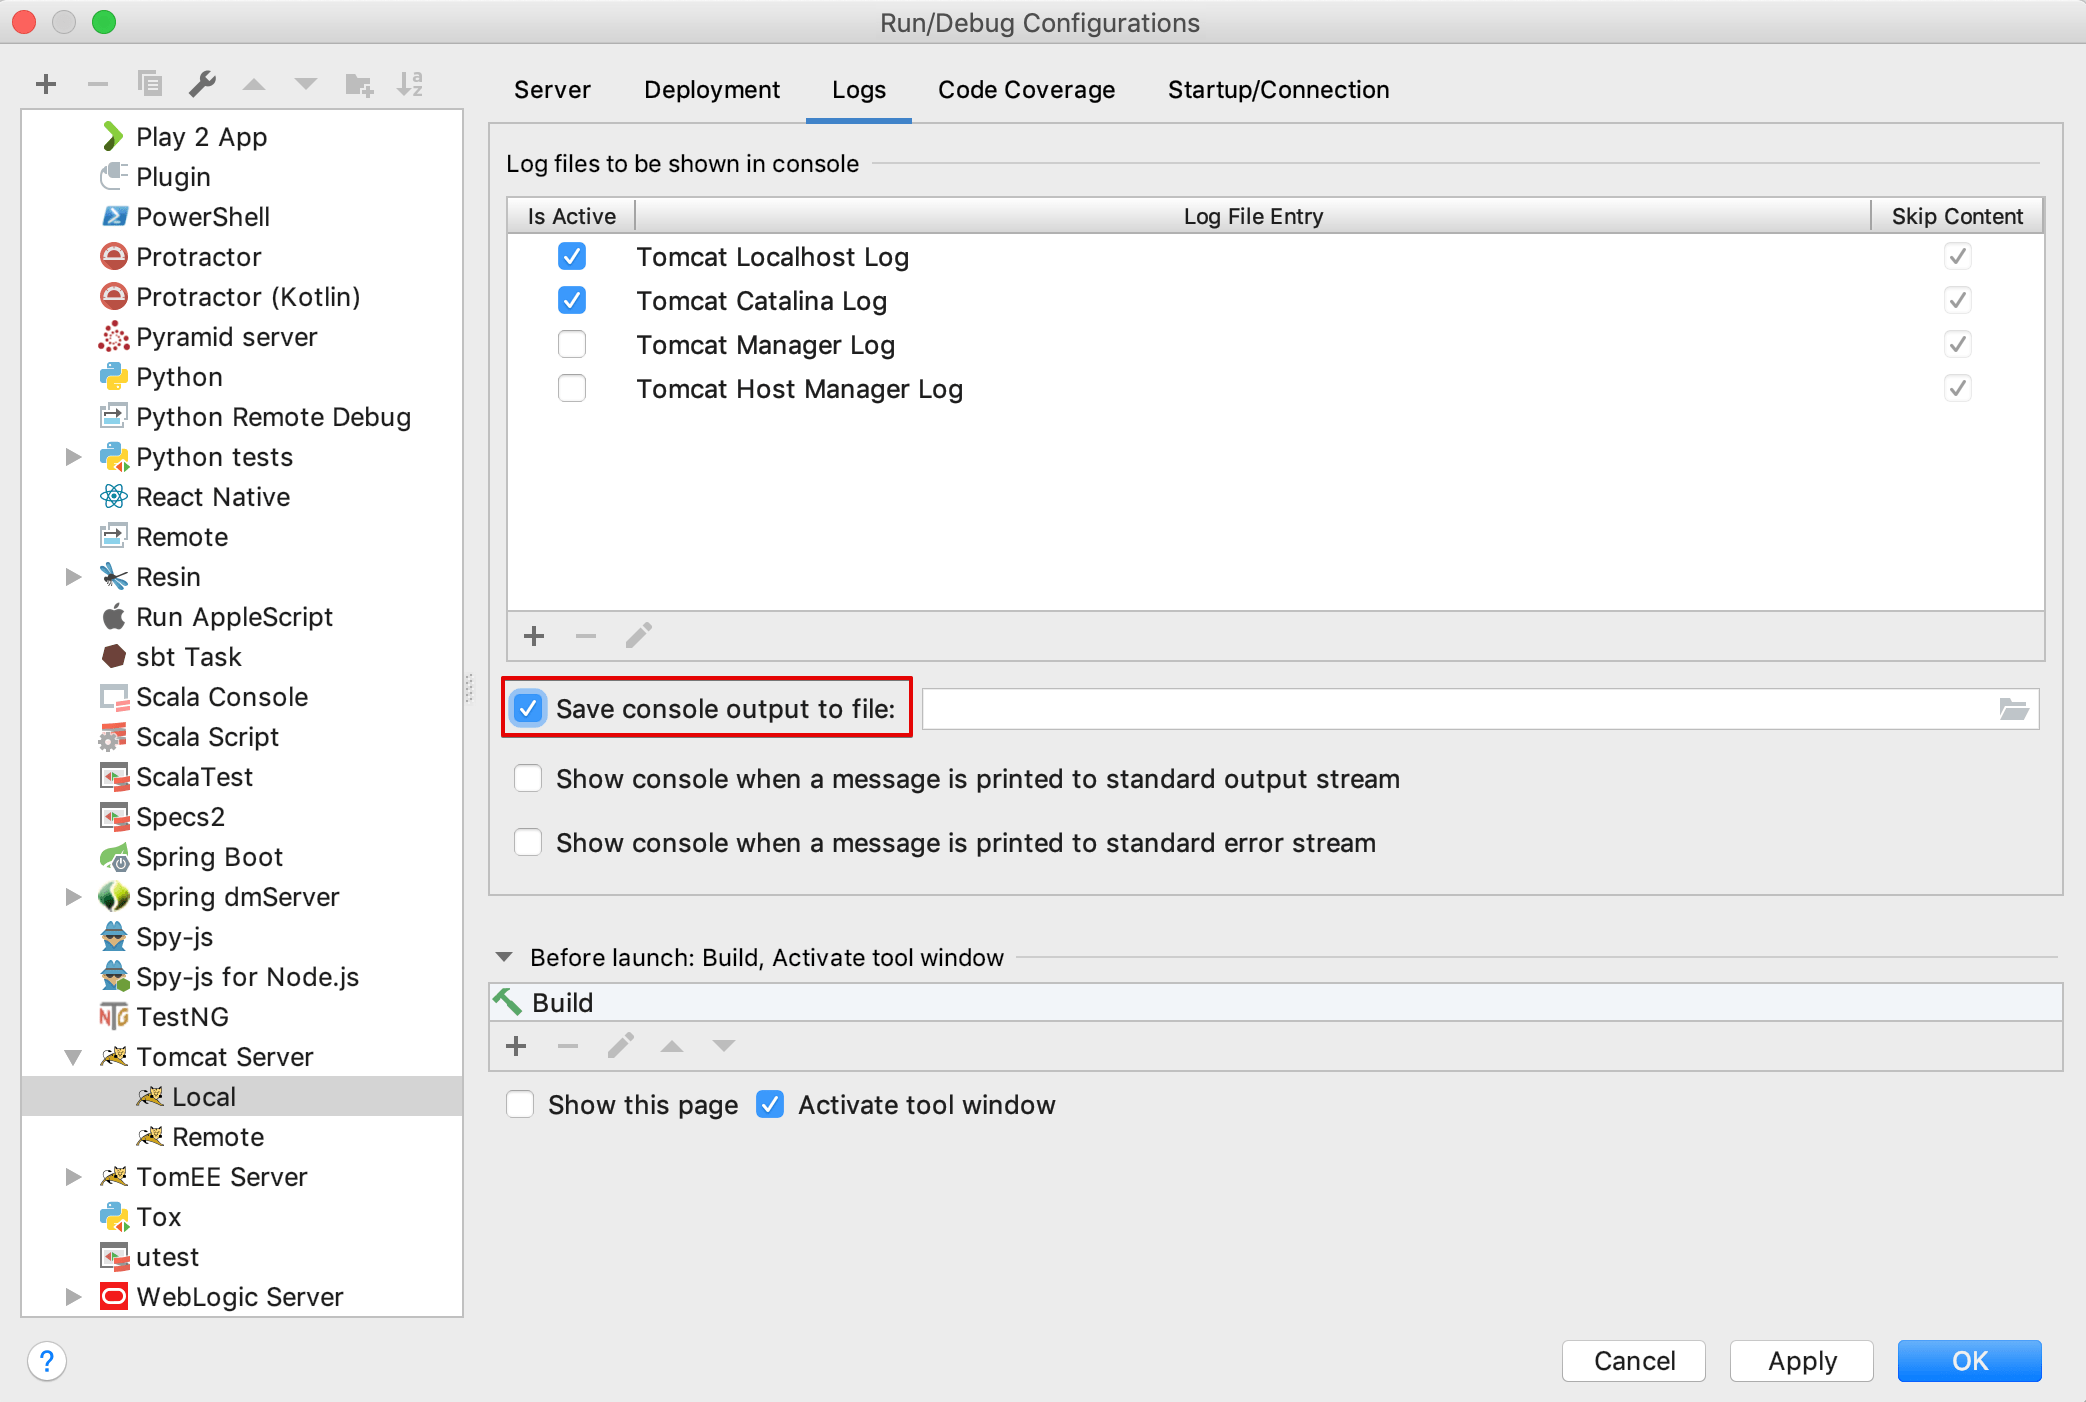
Task: Add new configuration with plus icon
Action: point(46,84)
